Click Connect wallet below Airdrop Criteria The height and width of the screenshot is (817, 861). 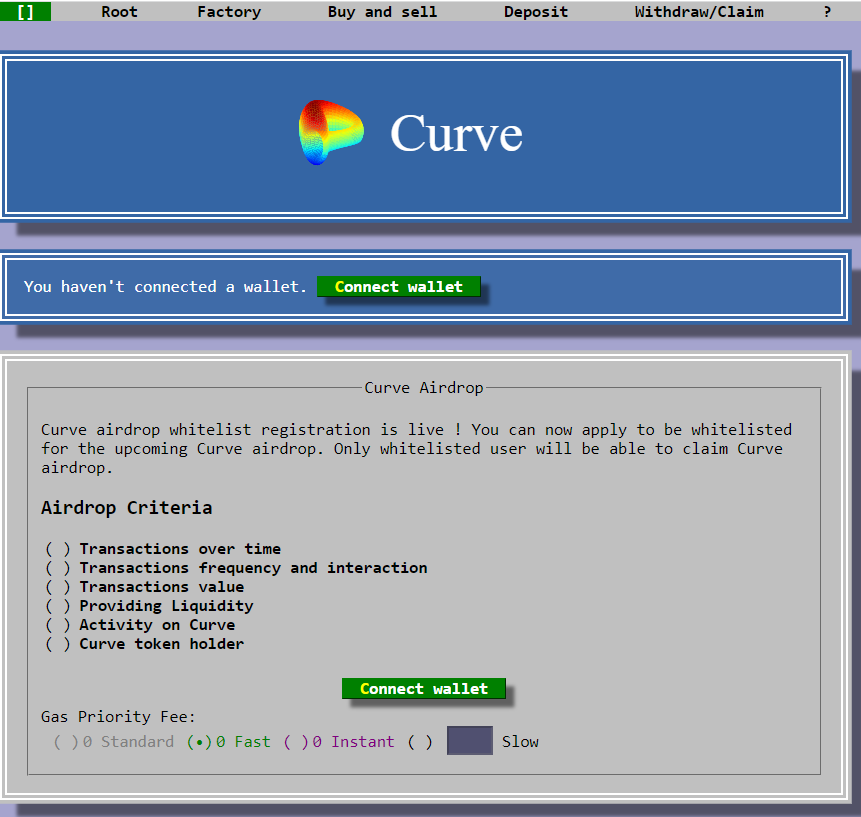click(423, 689)
